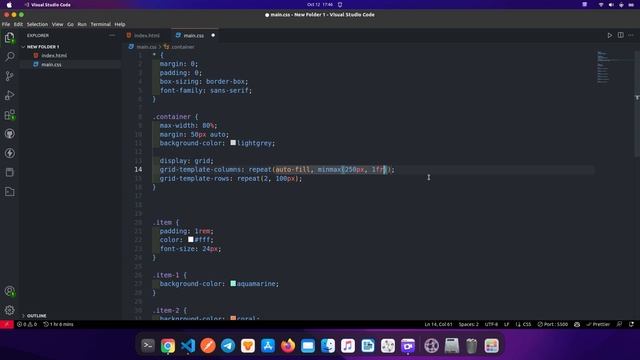Open the Manage gear icon
Screen dimensions: 640x360
point(9,310)
